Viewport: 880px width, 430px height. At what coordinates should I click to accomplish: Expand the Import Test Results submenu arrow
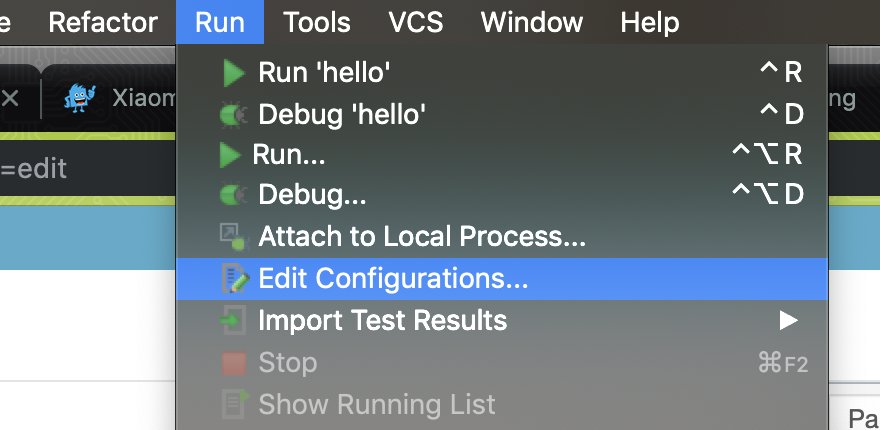click(789, 321)
